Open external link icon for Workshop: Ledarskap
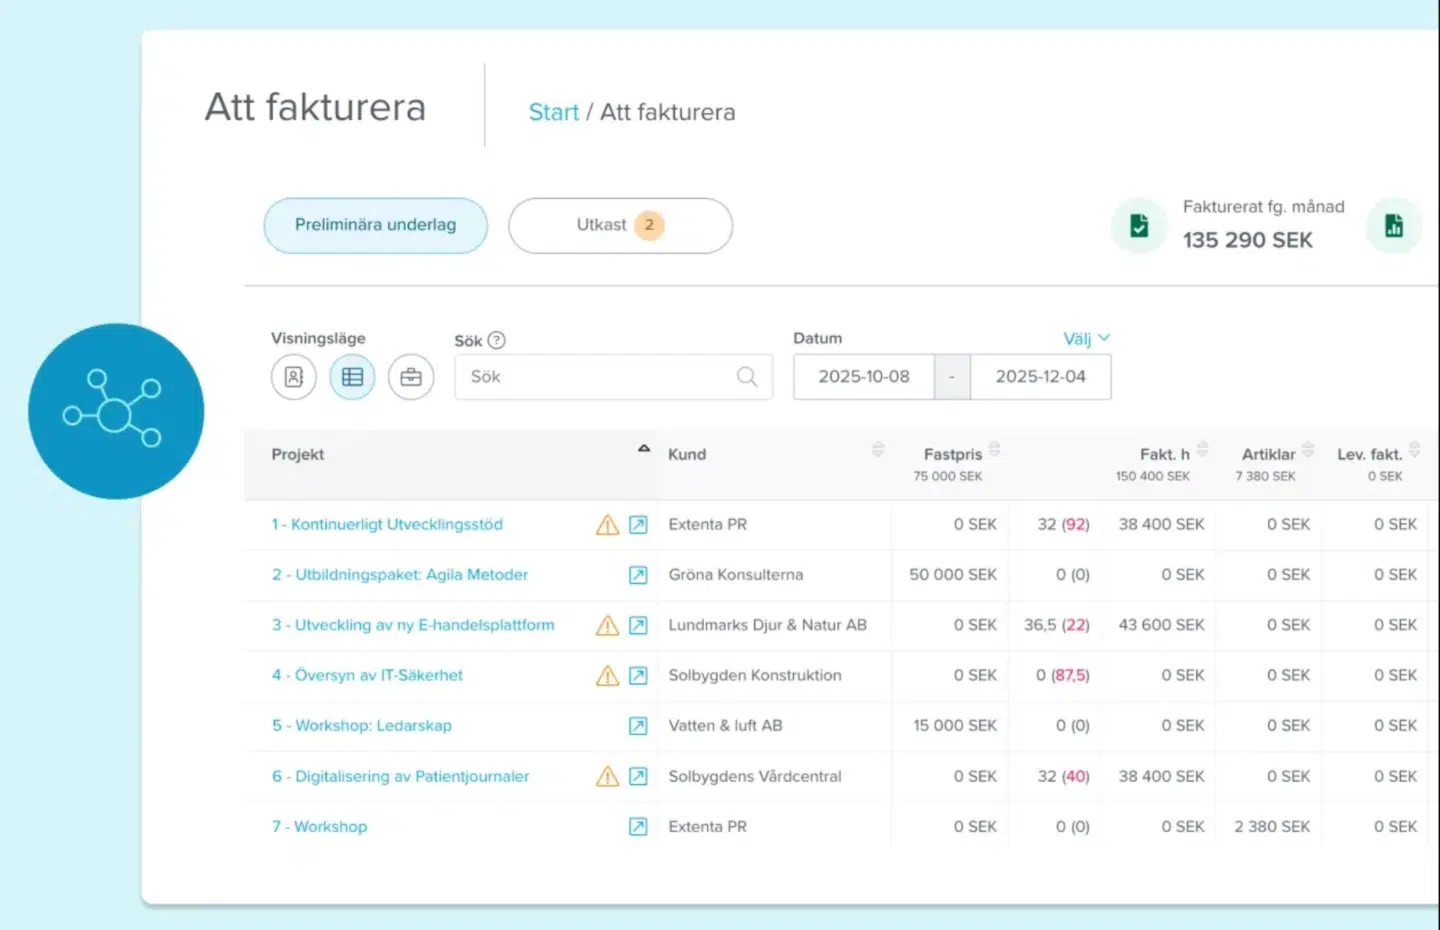Screen dimensions: 1440x930 [638, 726]
